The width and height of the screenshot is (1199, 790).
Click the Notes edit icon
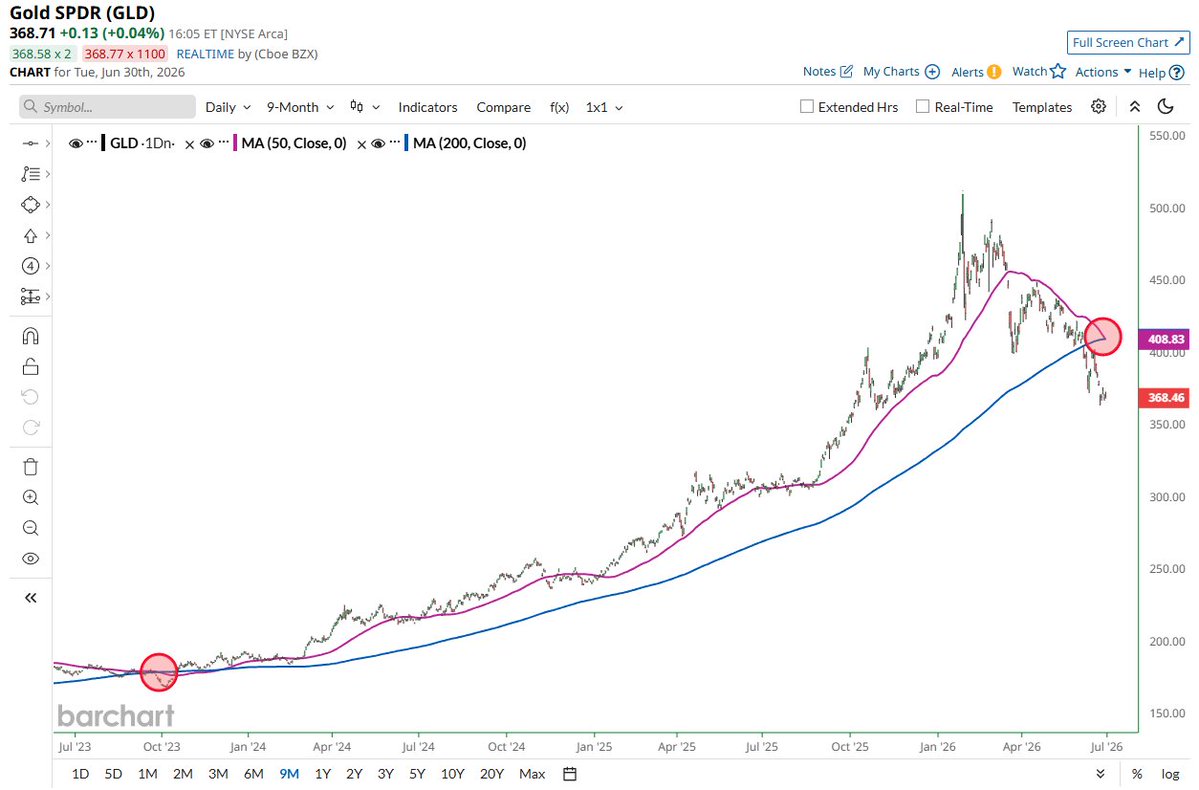[x=846, y=71]
